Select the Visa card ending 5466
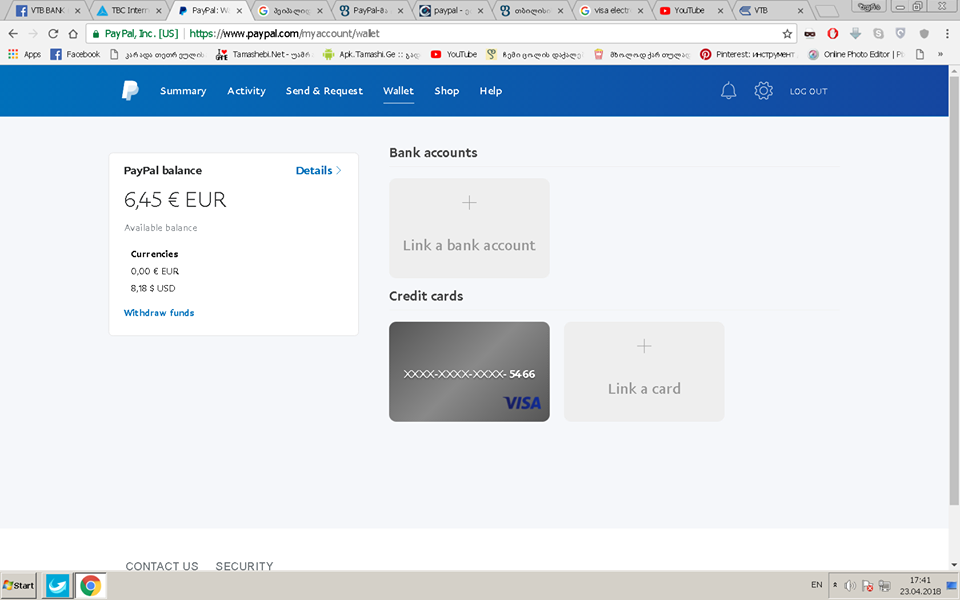The image size is (960, 600). coord(469,372)
